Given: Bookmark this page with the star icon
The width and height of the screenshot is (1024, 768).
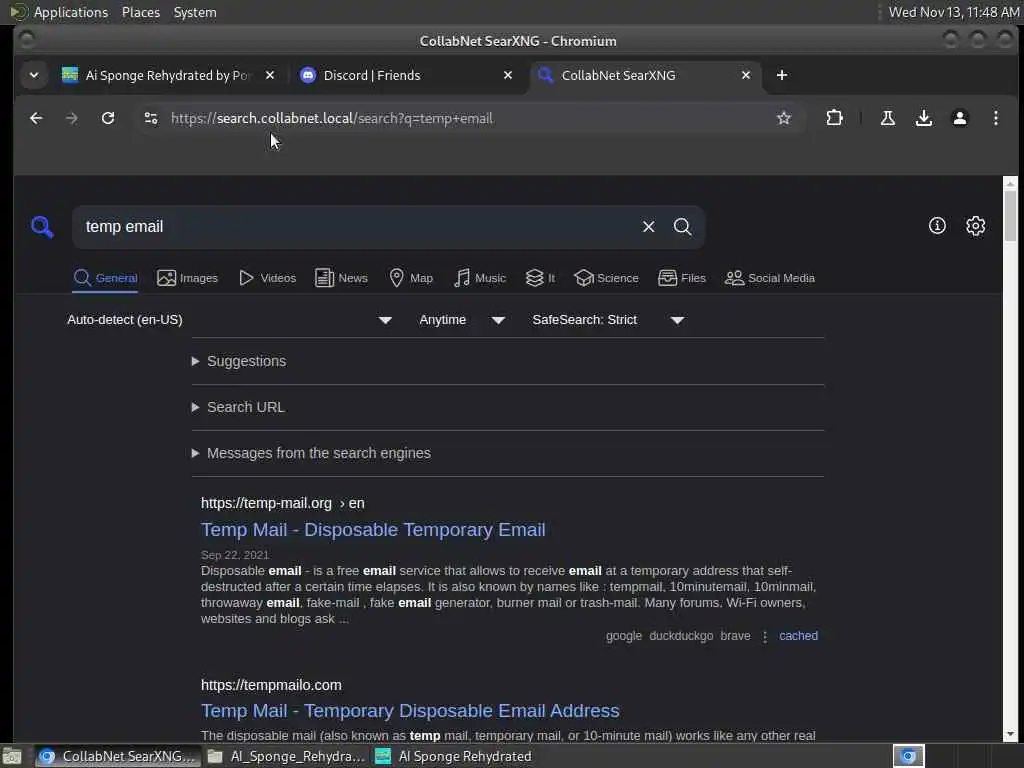Looking at the screenshot, I should 784,118.
